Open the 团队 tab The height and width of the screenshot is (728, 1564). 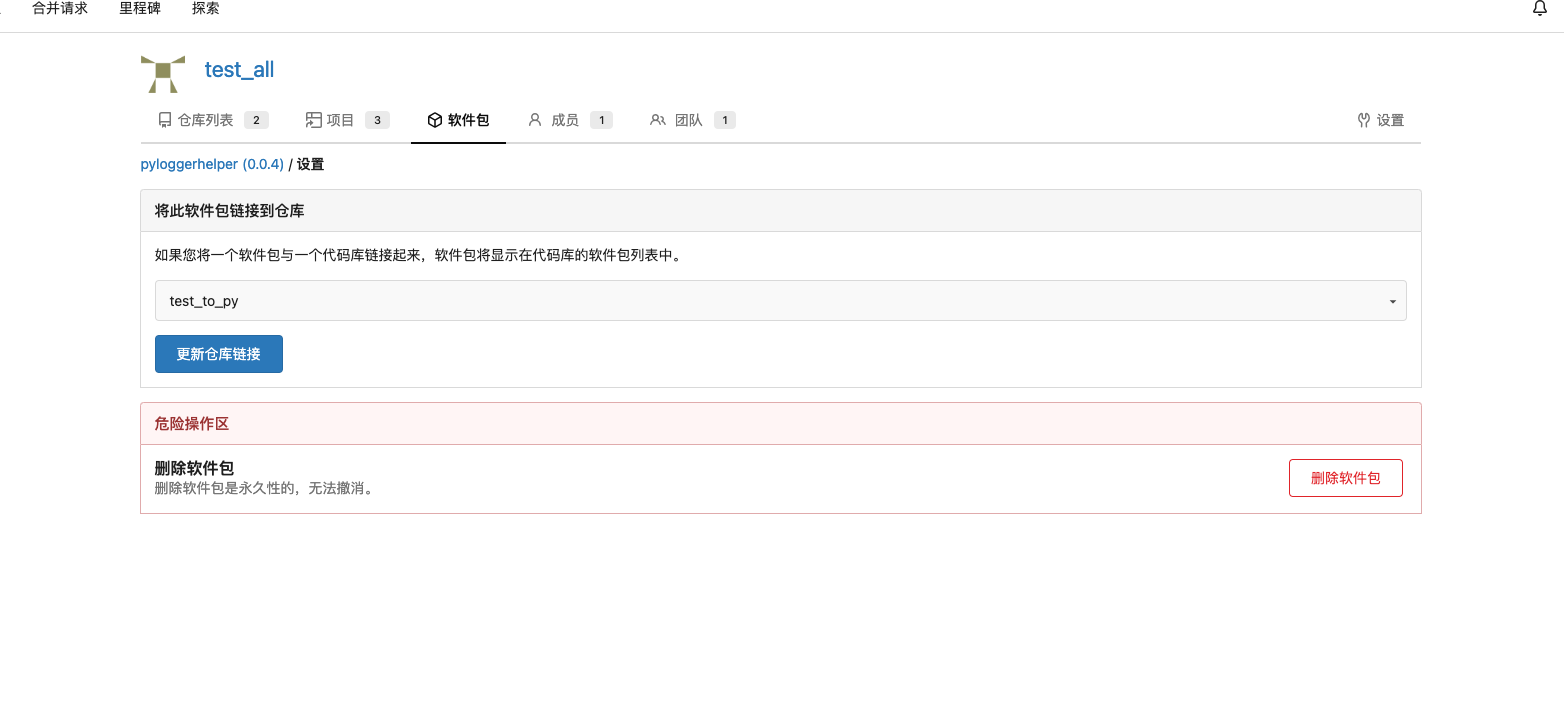coord(692,120)
